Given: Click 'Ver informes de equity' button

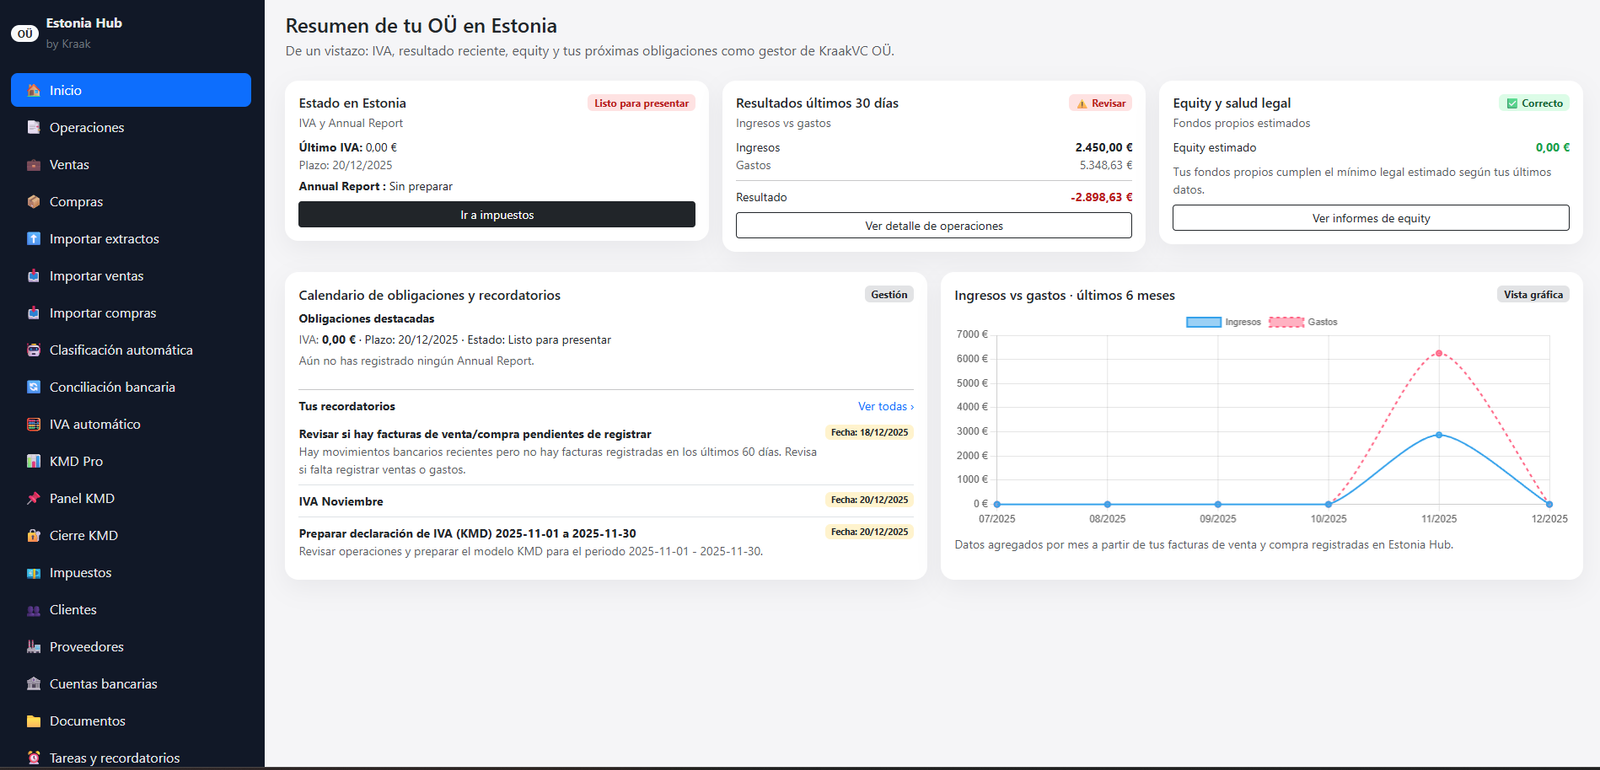Looking at the screenshot, I should [1371, 217].
